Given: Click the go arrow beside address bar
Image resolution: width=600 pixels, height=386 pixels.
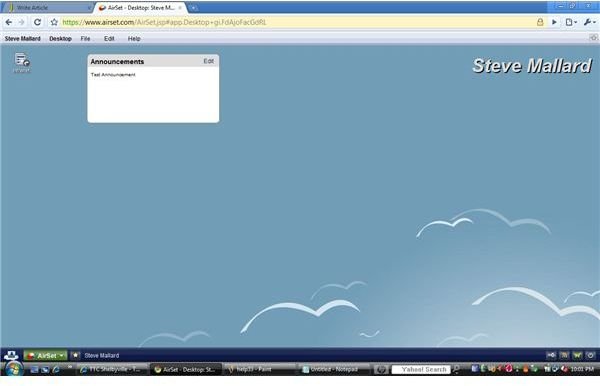Looking at the screenshot, I should point(554,22).
